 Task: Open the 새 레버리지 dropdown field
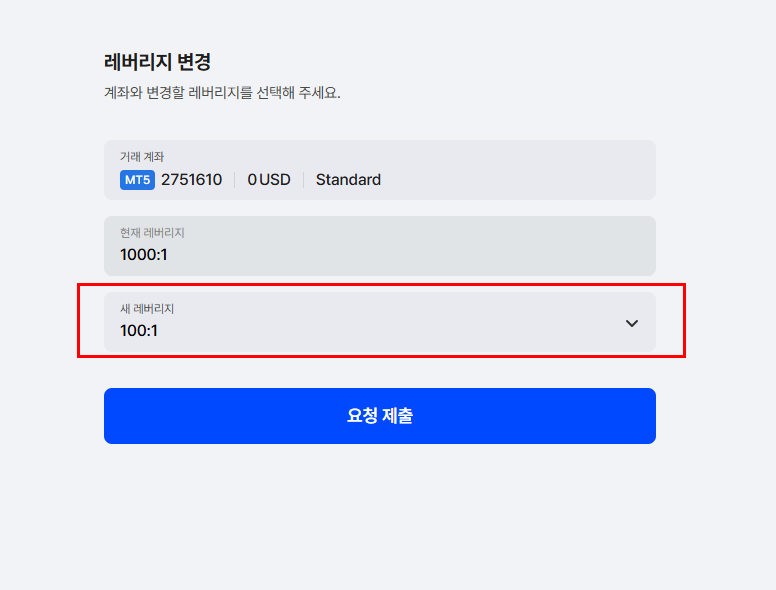380,322
